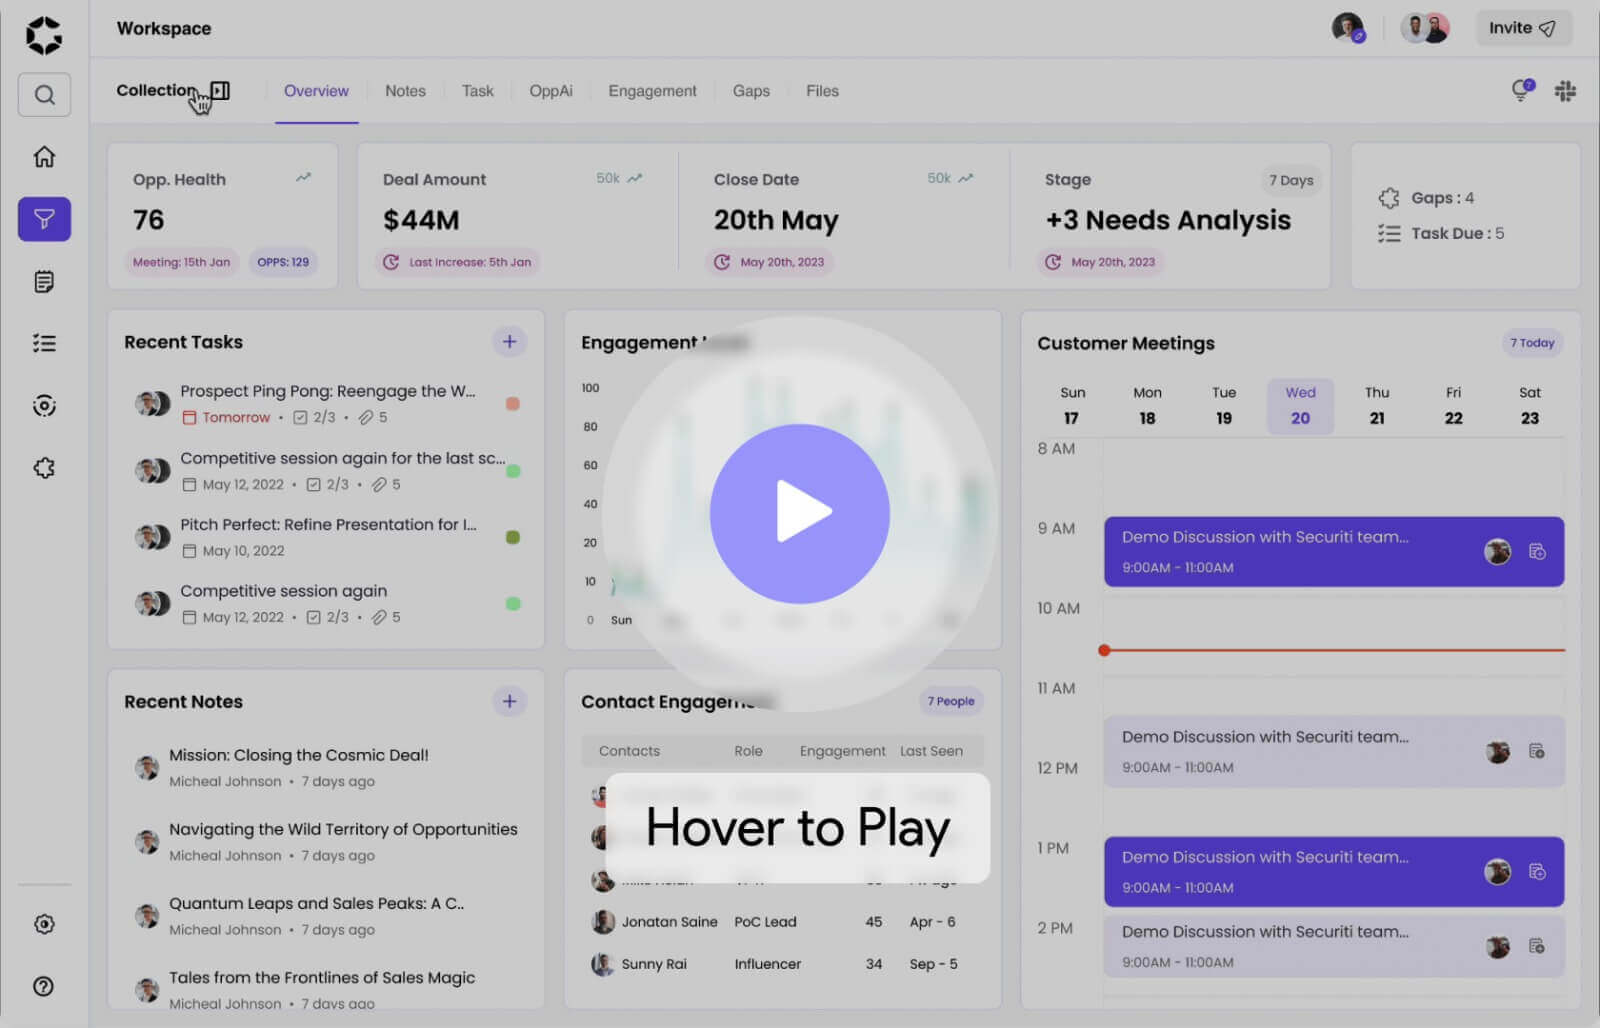Select Wed 20 in meetings calendar
This screenshot has width=1600, height=1028.
[x=1300, y=406]
